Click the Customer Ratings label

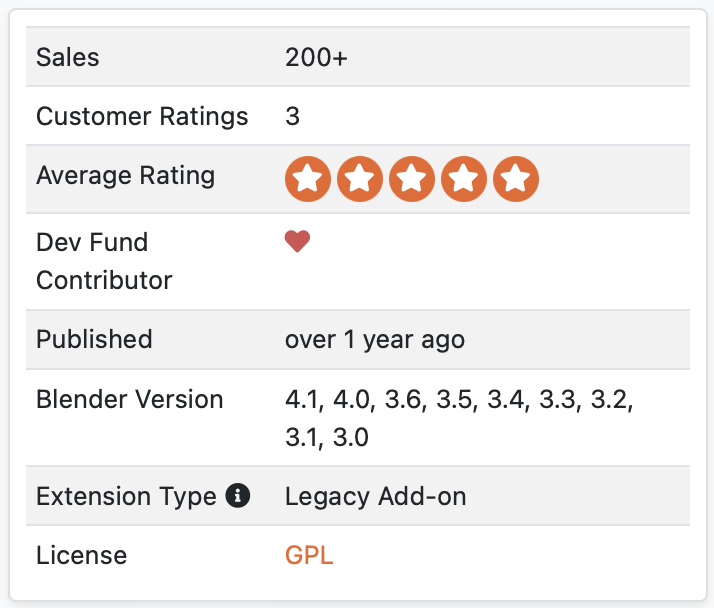[142, 116]
